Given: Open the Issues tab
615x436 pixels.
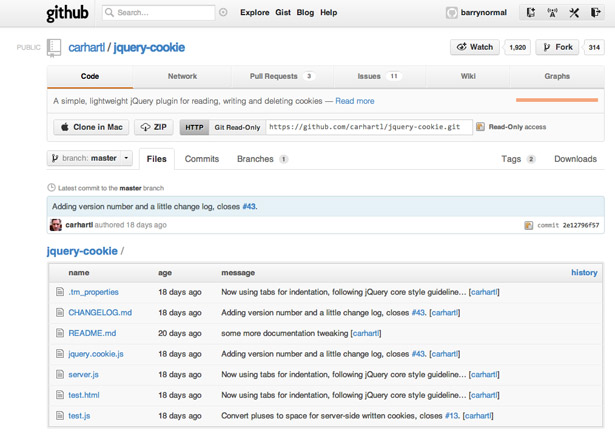Looking at the screenshot, I should point(379,76).
